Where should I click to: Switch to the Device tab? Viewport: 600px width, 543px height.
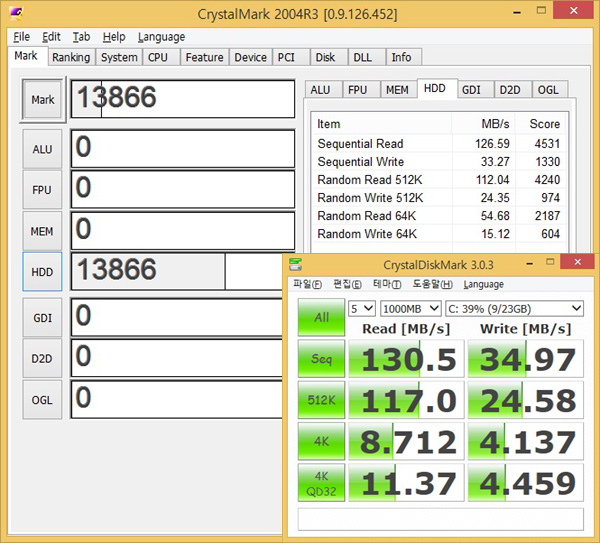250,57
